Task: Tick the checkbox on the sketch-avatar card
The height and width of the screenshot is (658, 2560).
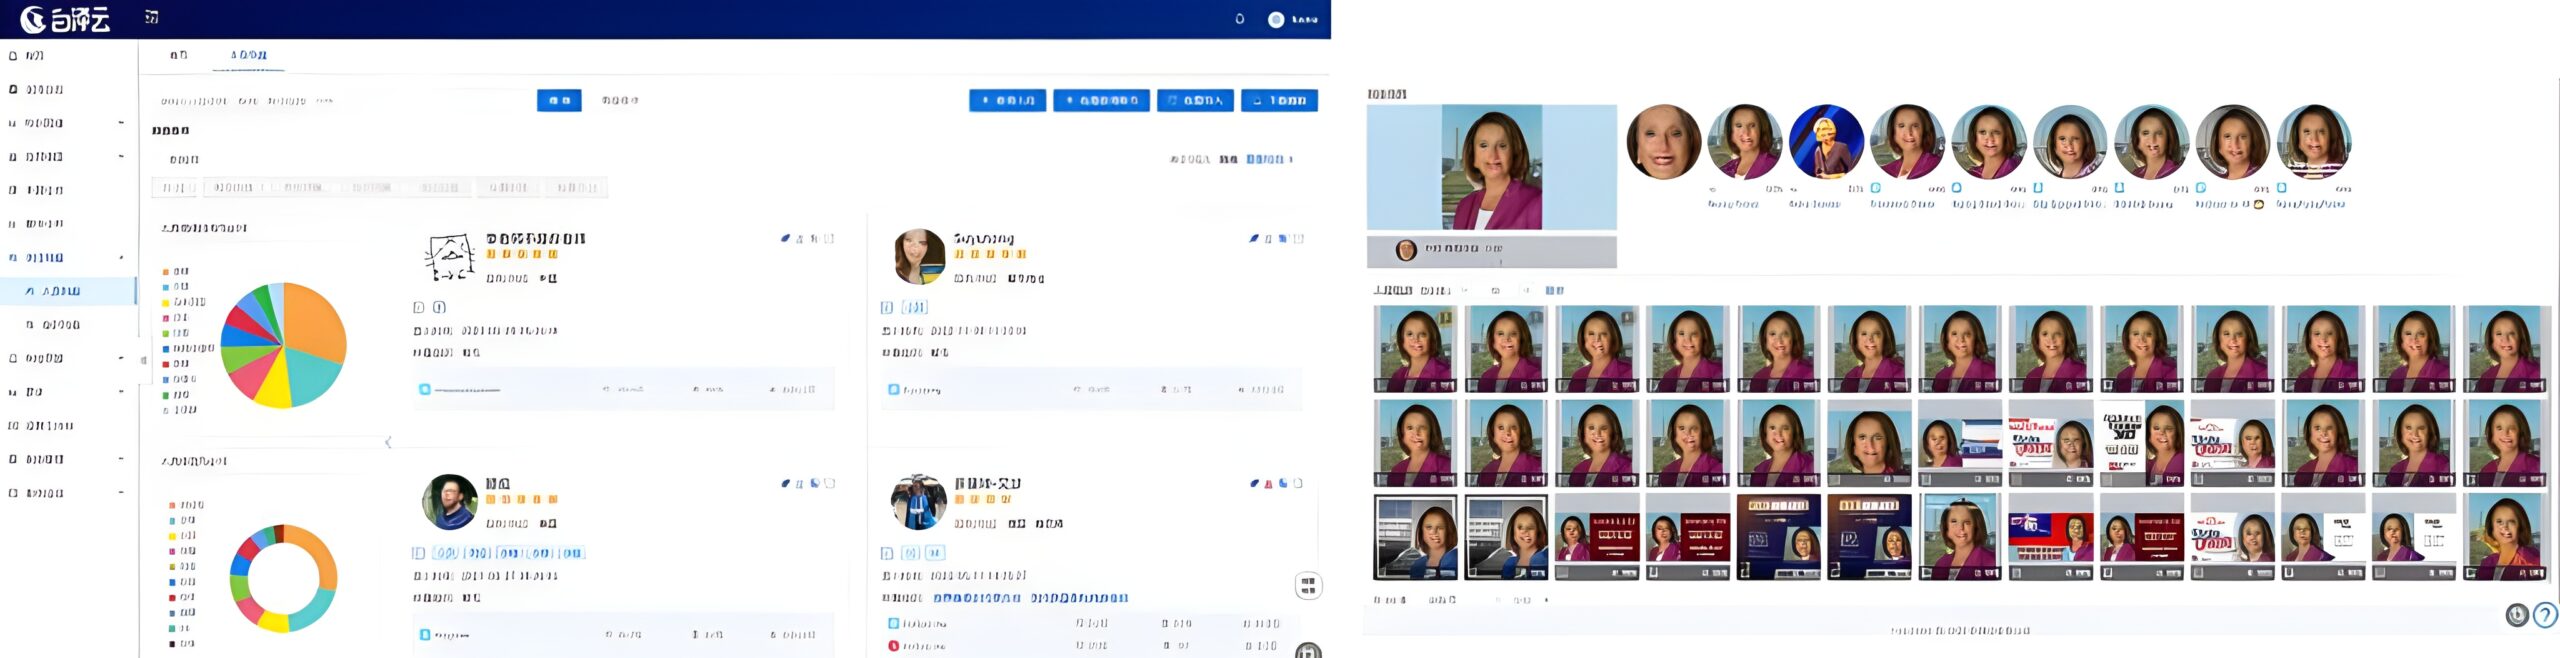Action: (x=829, y=239)
